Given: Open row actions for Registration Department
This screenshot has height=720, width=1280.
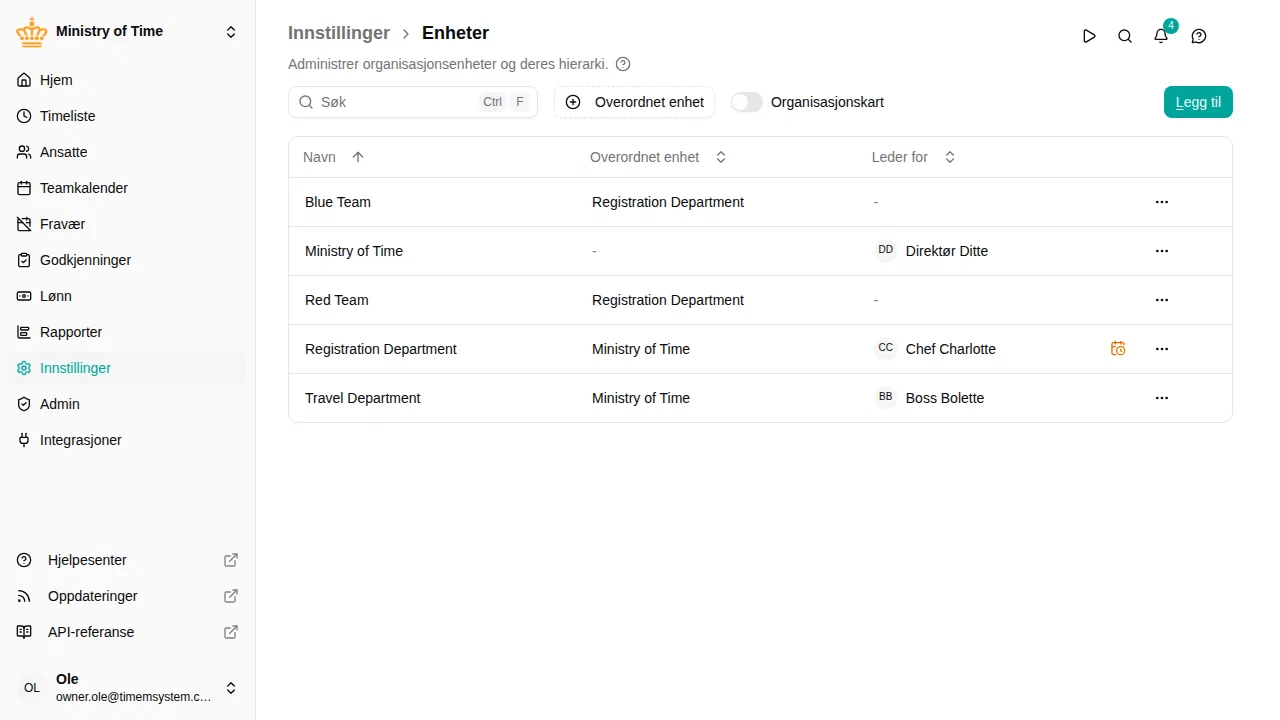Looking at the screenshot, I should click(1162, 349).
